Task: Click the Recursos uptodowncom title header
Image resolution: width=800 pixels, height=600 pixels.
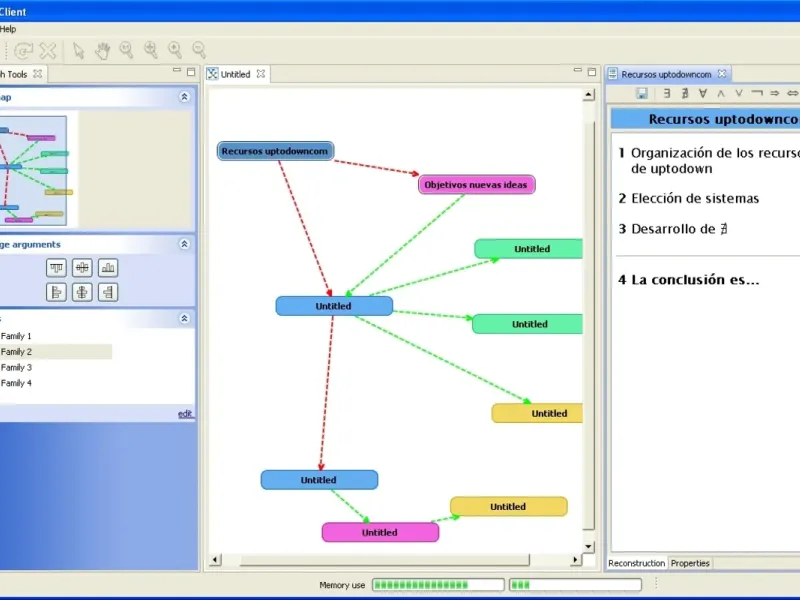Action: pyautogui.click(x=706, y=119)
